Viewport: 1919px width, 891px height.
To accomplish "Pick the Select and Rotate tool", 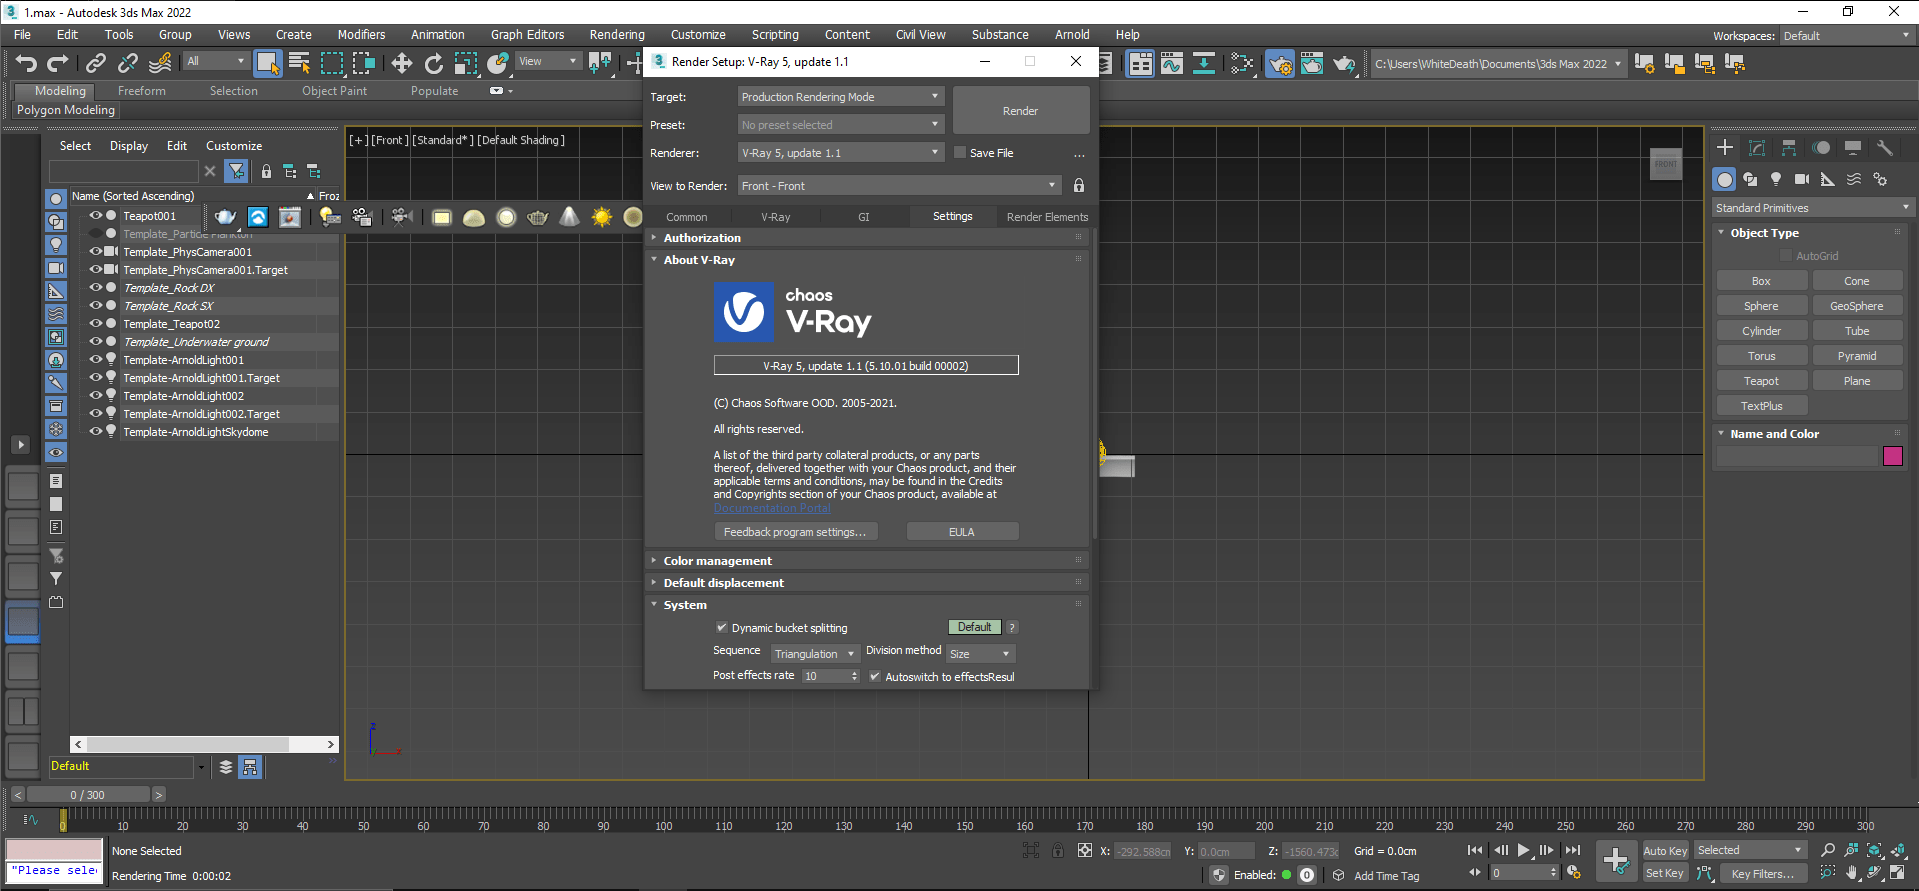I will [x=433, y=63].
